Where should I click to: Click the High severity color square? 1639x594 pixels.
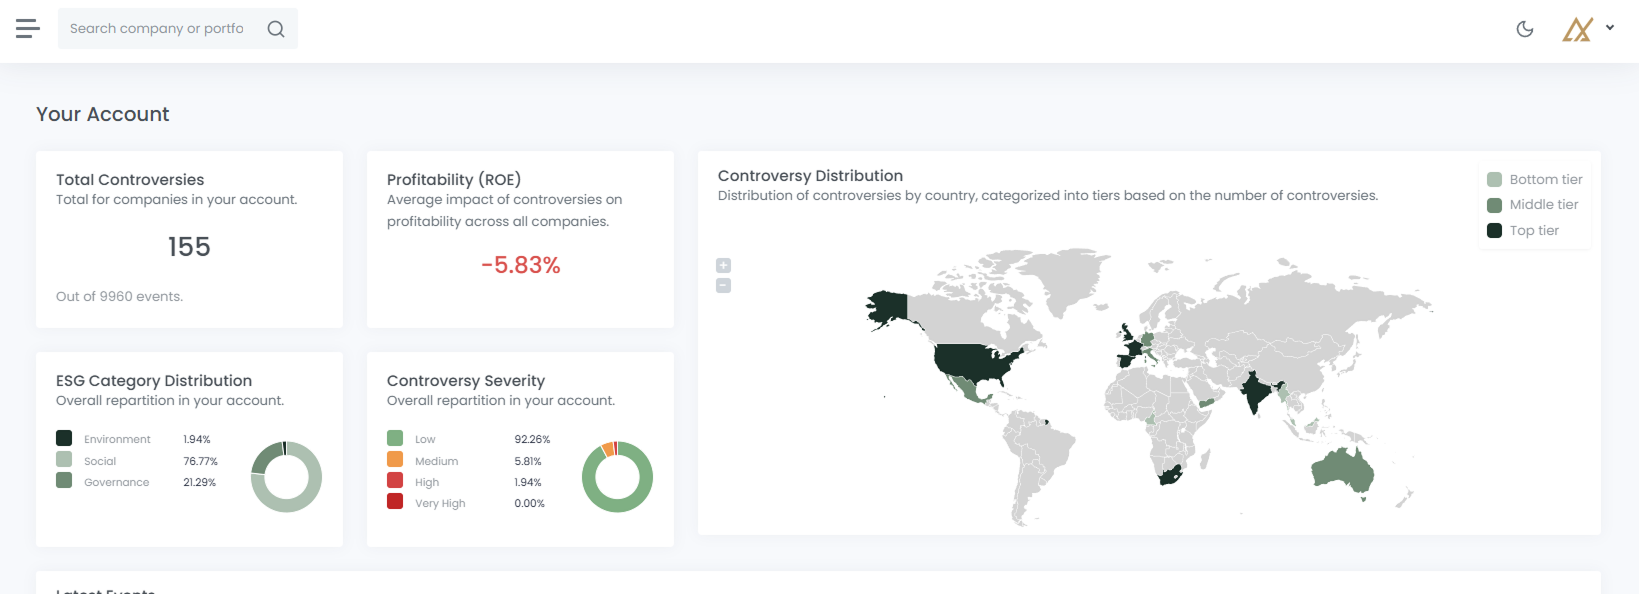pyautogui.click(x=395, y=480)
